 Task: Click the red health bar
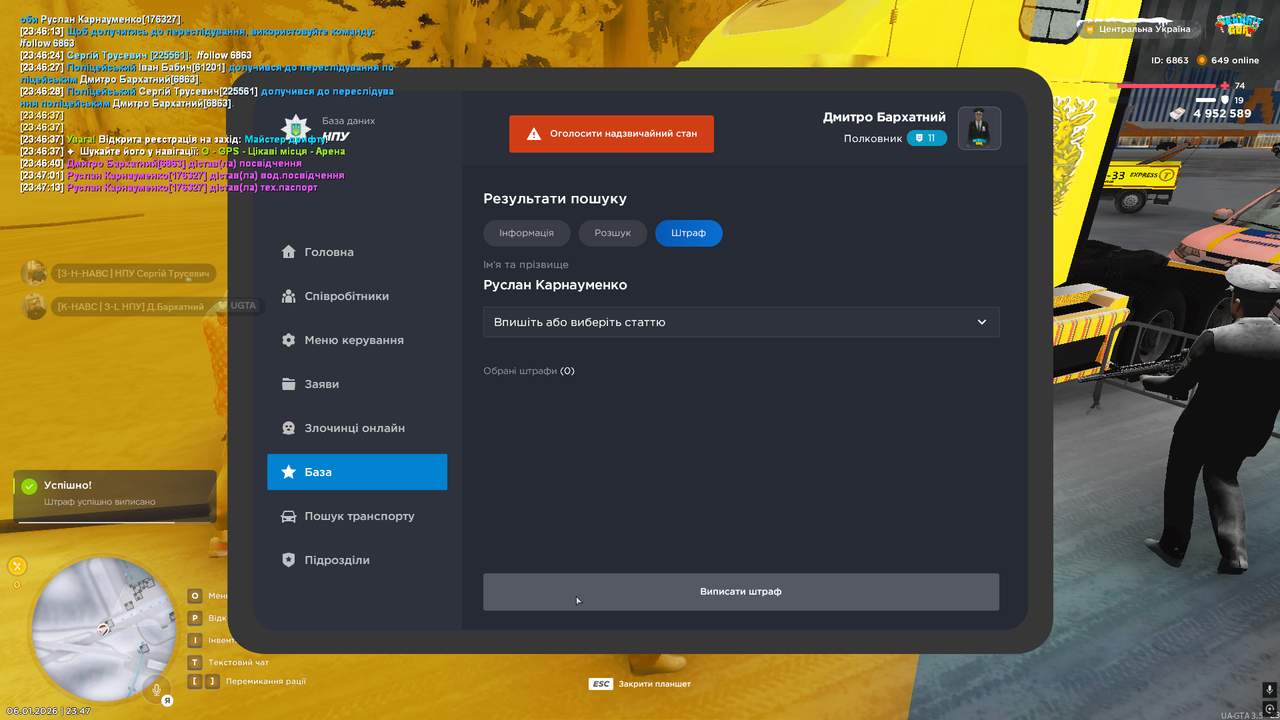(x=1168, y=86)
